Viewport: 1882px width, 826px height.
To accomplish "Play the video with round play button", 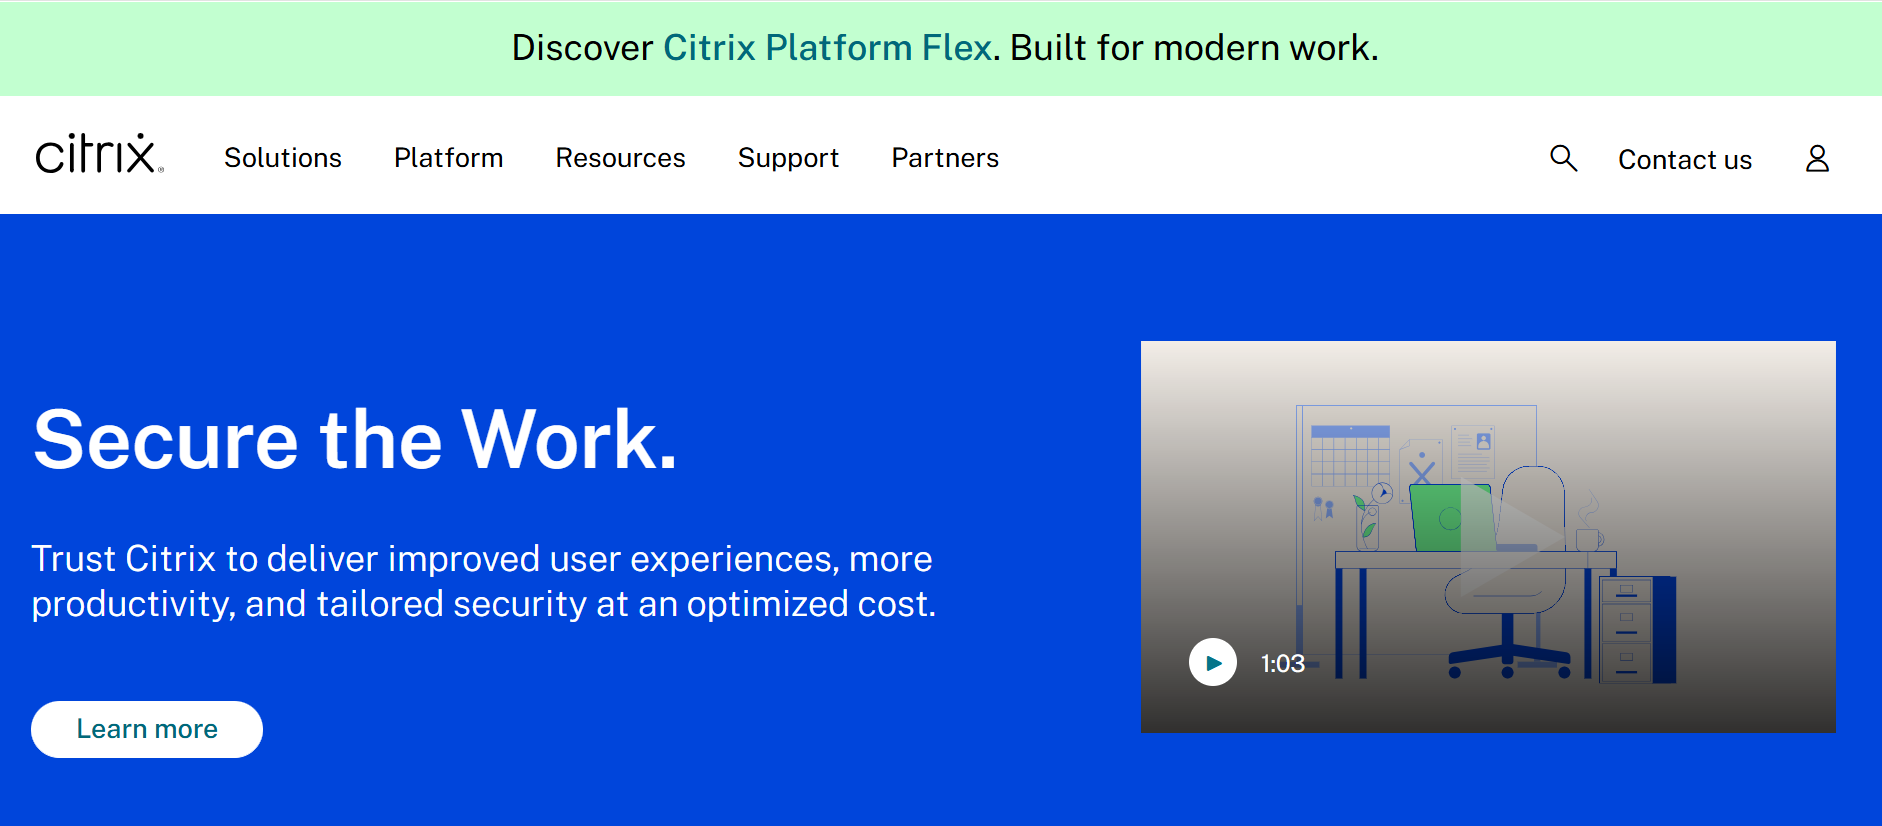I will click(1213, 662).
